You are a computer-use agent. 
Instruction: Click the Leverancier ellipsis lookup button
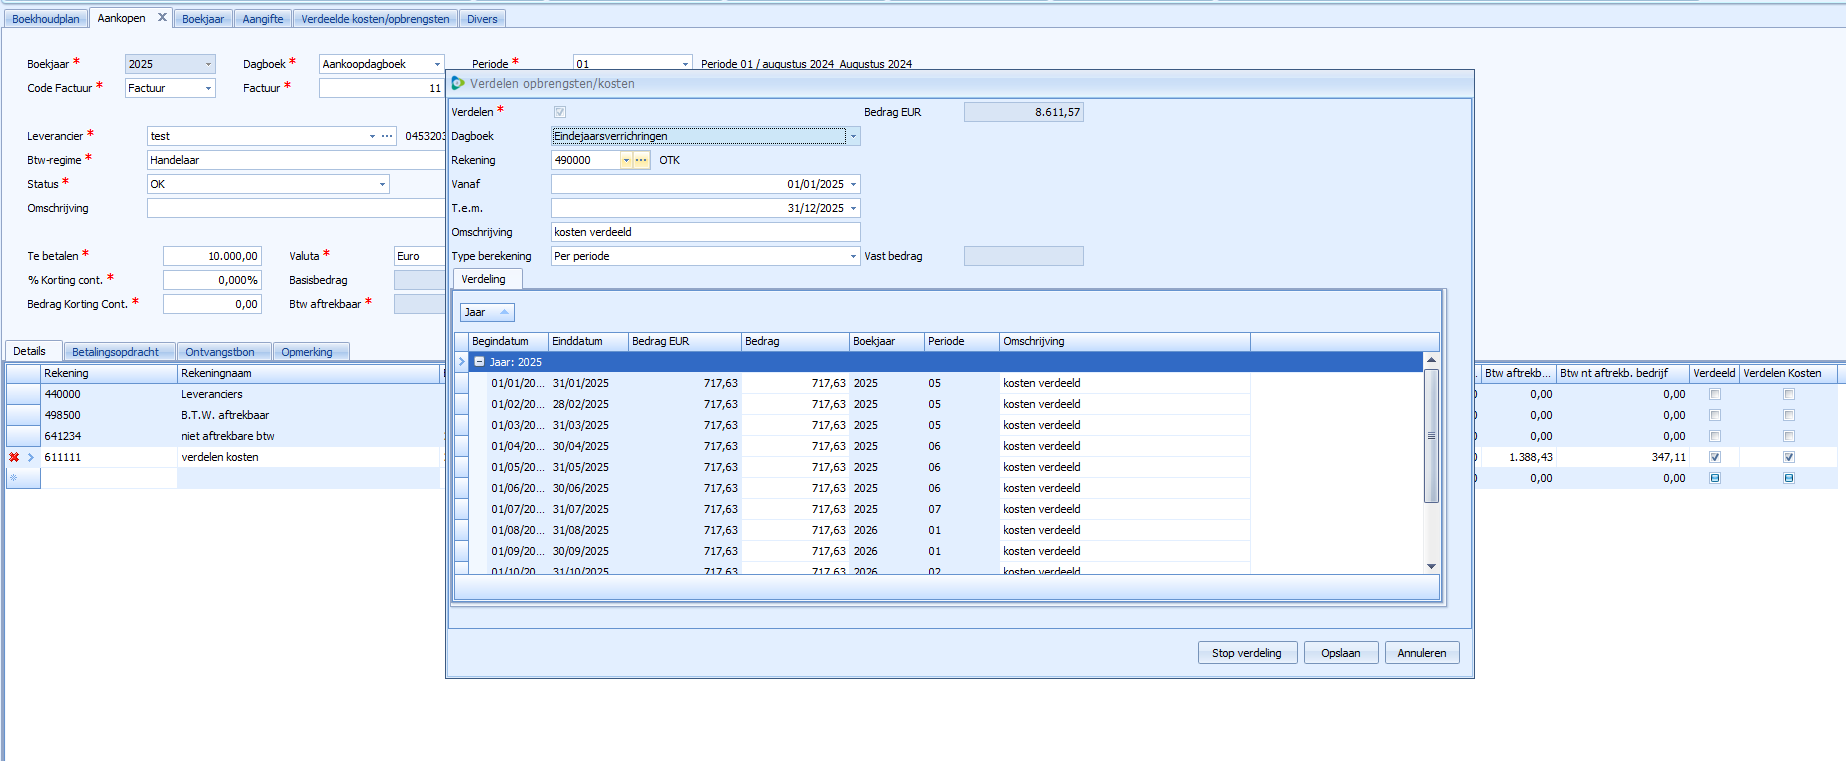(x=387, y=136)
